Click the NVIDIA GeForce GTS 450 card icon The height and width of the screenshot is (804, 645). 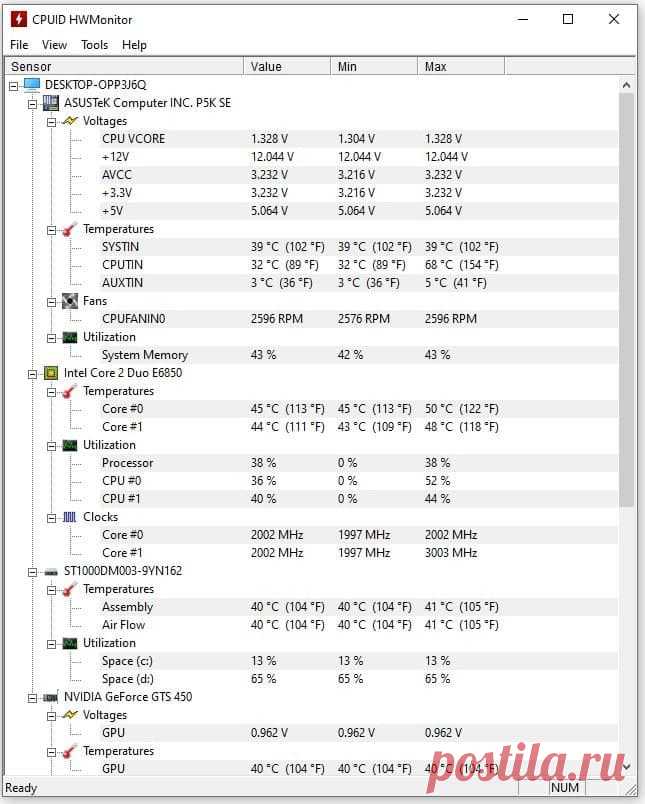pos(51,697)
